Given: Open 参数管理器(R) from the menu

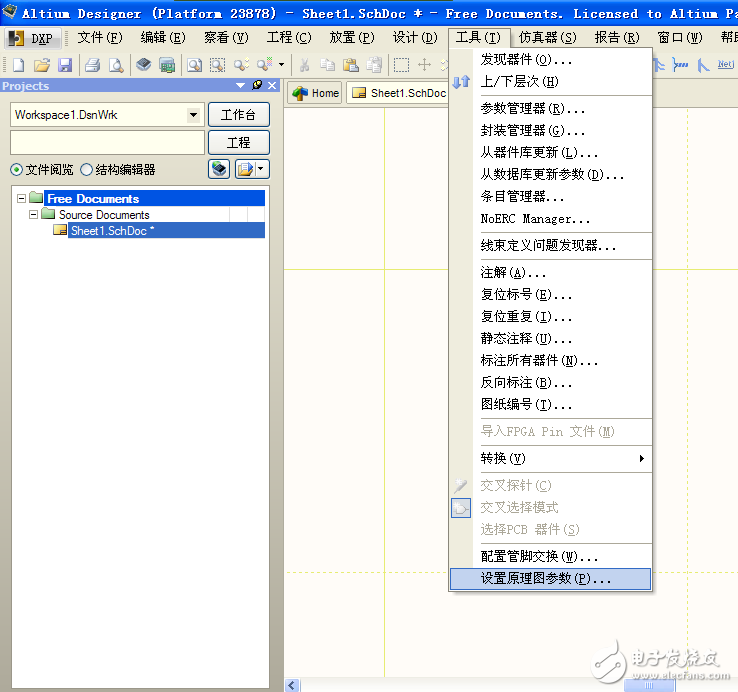Looking at the screenshot, I should coord(551,109).
